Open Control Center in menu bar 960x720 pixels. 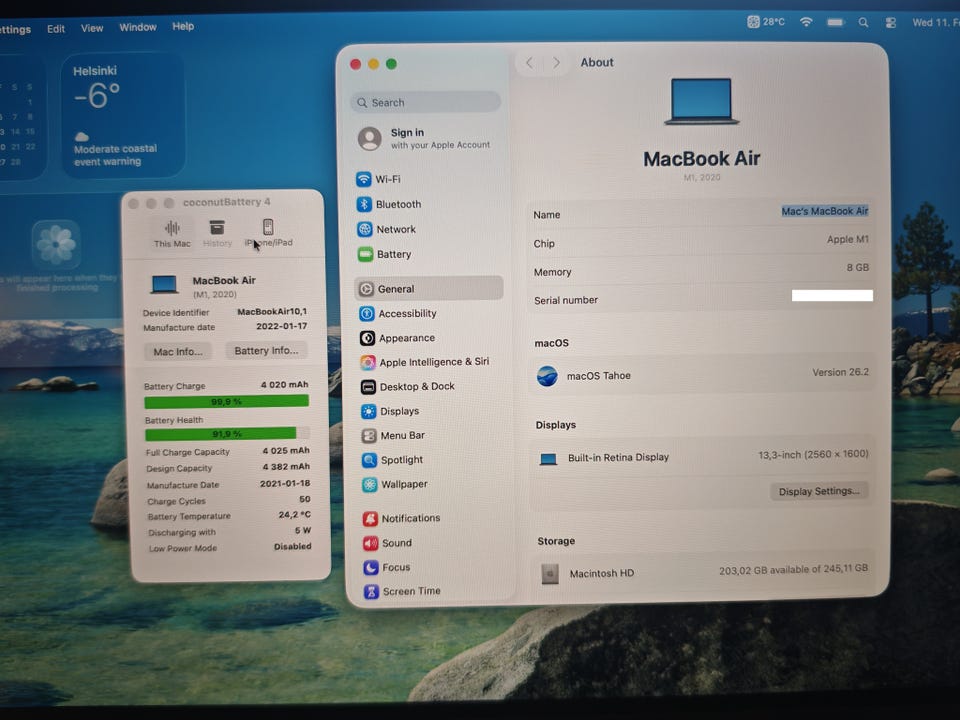[x=891, y=23]
